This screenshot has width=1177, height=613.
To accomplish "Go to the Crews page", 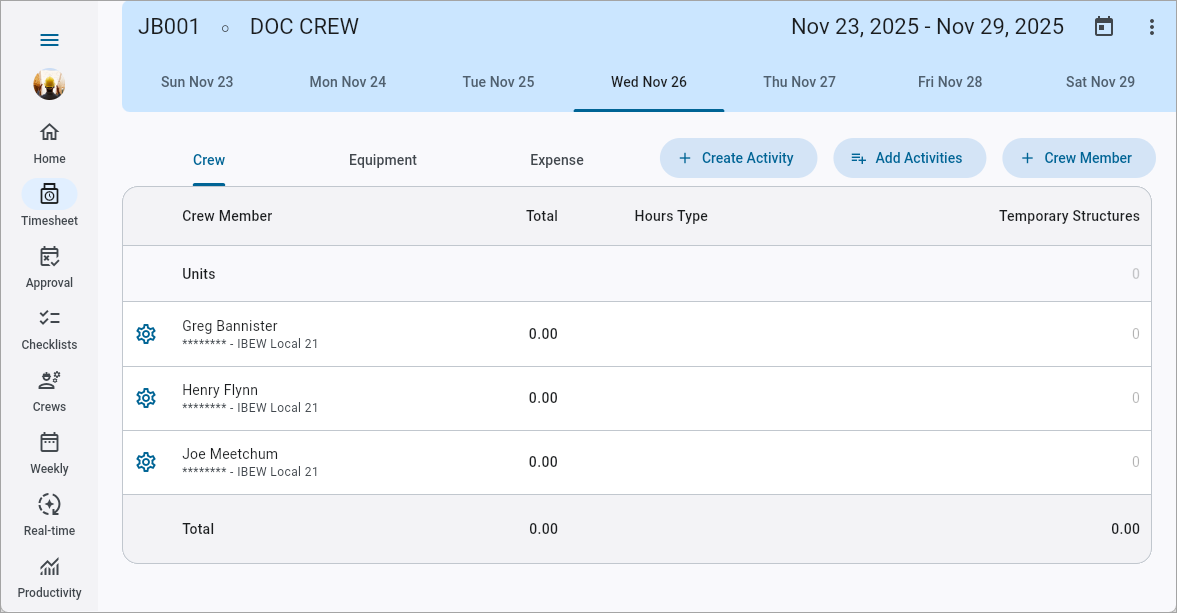I will 49,387.
